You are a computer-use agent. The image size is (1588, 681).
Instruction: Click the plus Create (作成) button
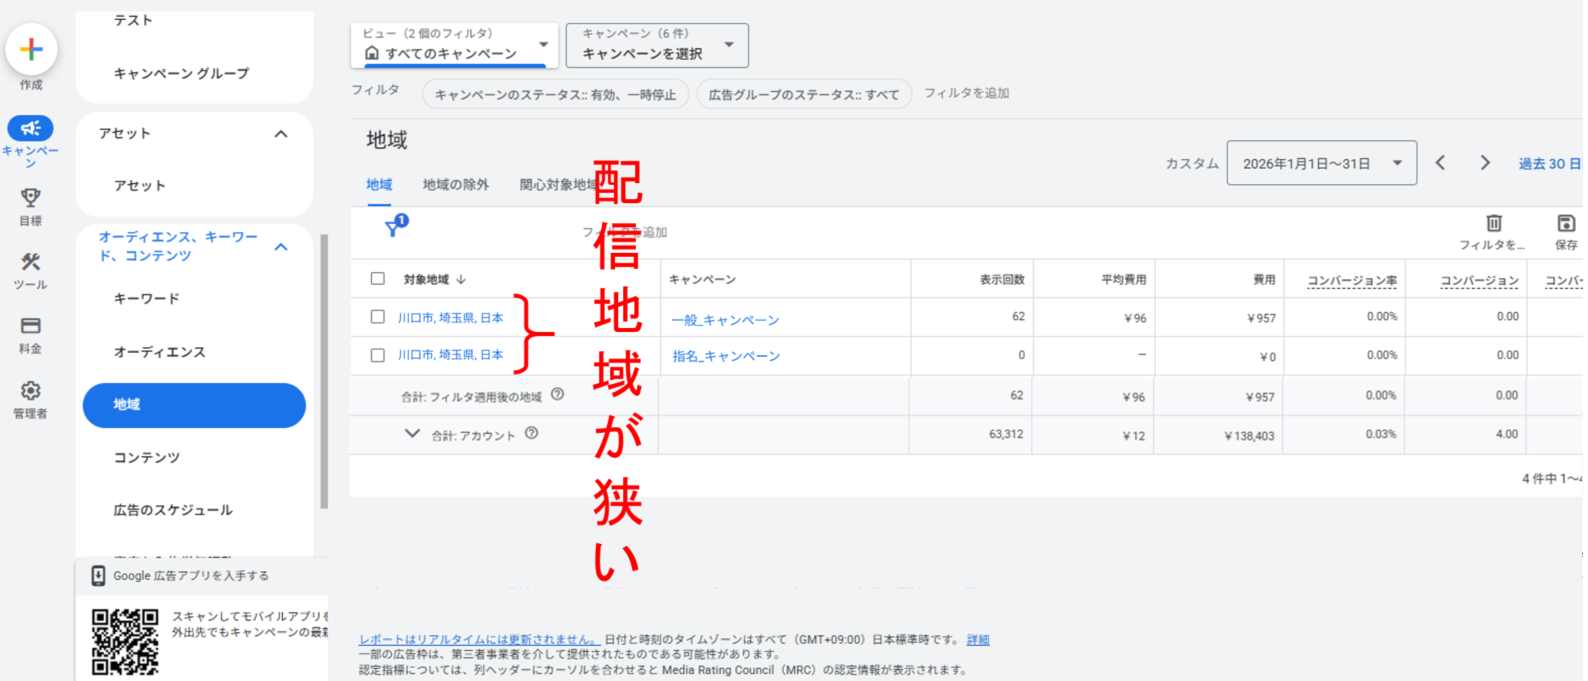[31, 49]
